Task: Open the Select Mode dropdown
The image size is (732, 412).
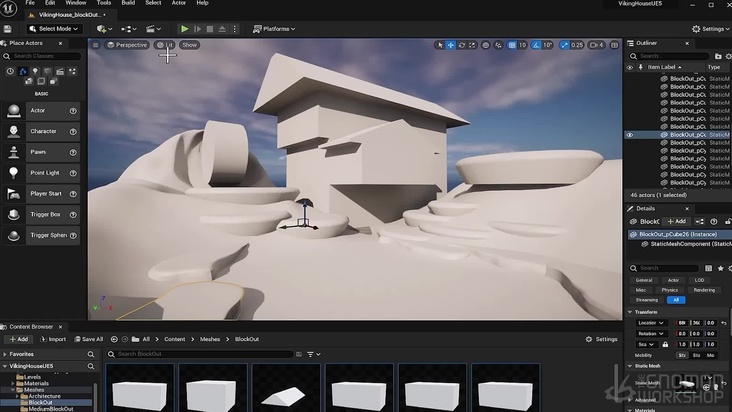Action: pos(53,29)
